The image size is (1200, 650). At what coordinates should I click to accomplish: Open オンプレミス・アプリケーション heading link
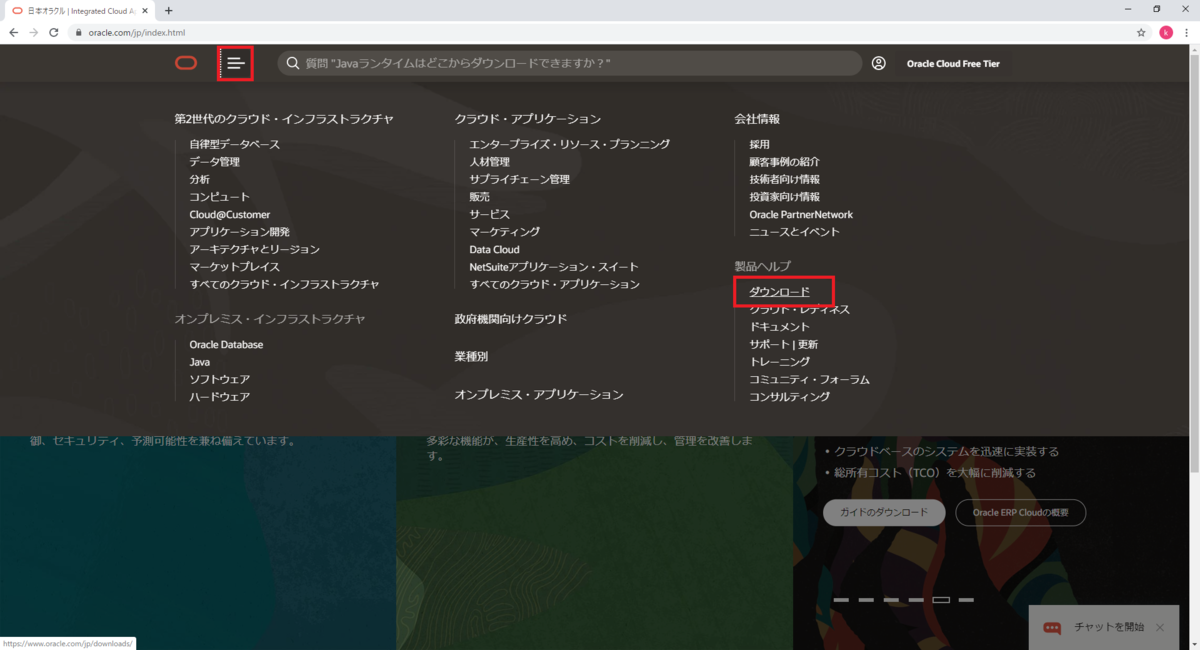click(x=539, y=394)
